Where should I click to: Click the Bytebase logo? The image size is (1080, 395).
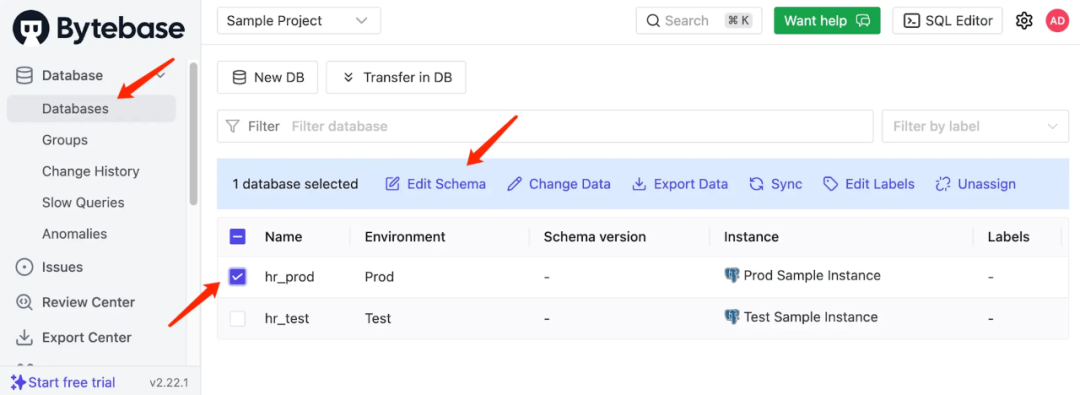(99, 28)
